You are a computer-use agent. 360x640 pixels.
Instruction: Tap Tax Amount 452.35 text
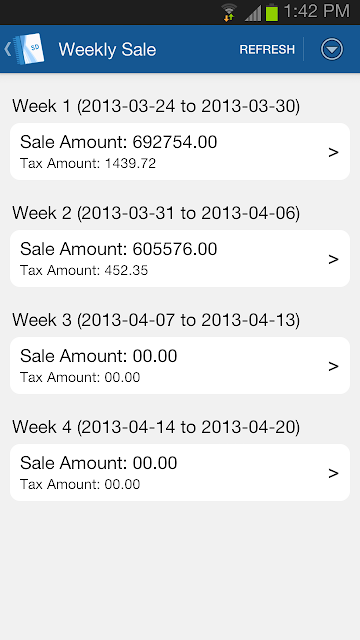pos(84,271)
